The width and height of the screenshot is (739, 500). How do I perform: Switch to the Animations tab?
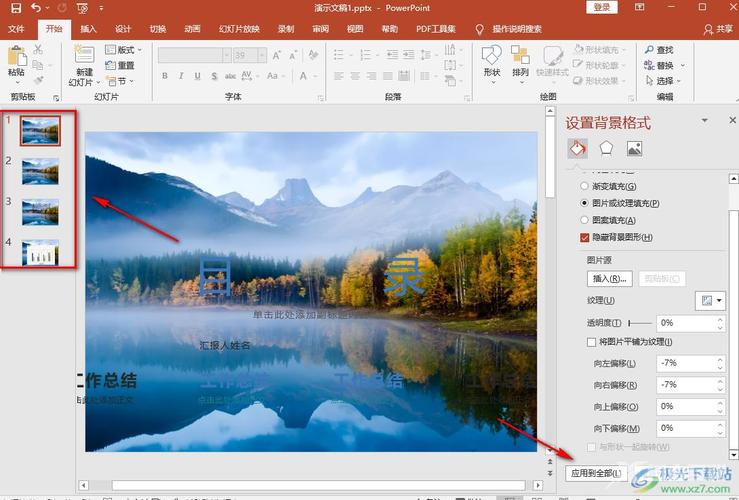click(x=192, y=29)
